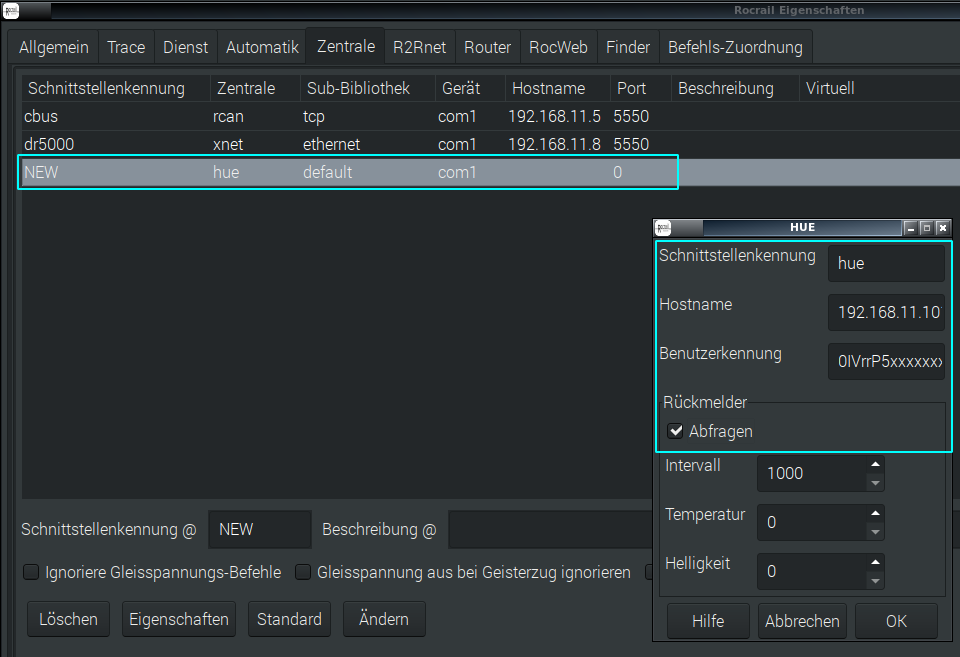Go to the RocWeb tab
This screenshot has width=960, height=657.
(558, 47)
